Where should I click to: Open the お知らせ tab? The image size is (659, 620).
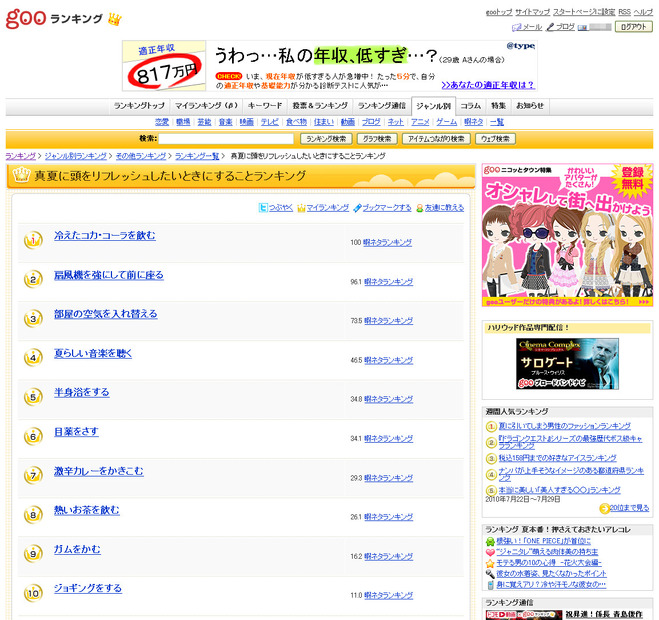(x=530, y=106)
